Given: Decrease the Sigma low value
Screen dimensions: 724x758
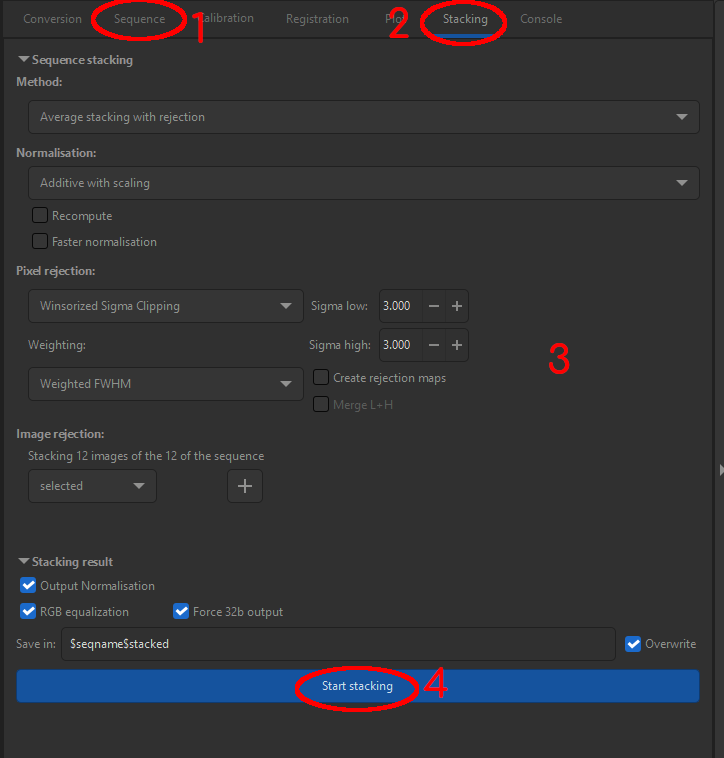Looking at the screenshot, I should coord(434,306).
